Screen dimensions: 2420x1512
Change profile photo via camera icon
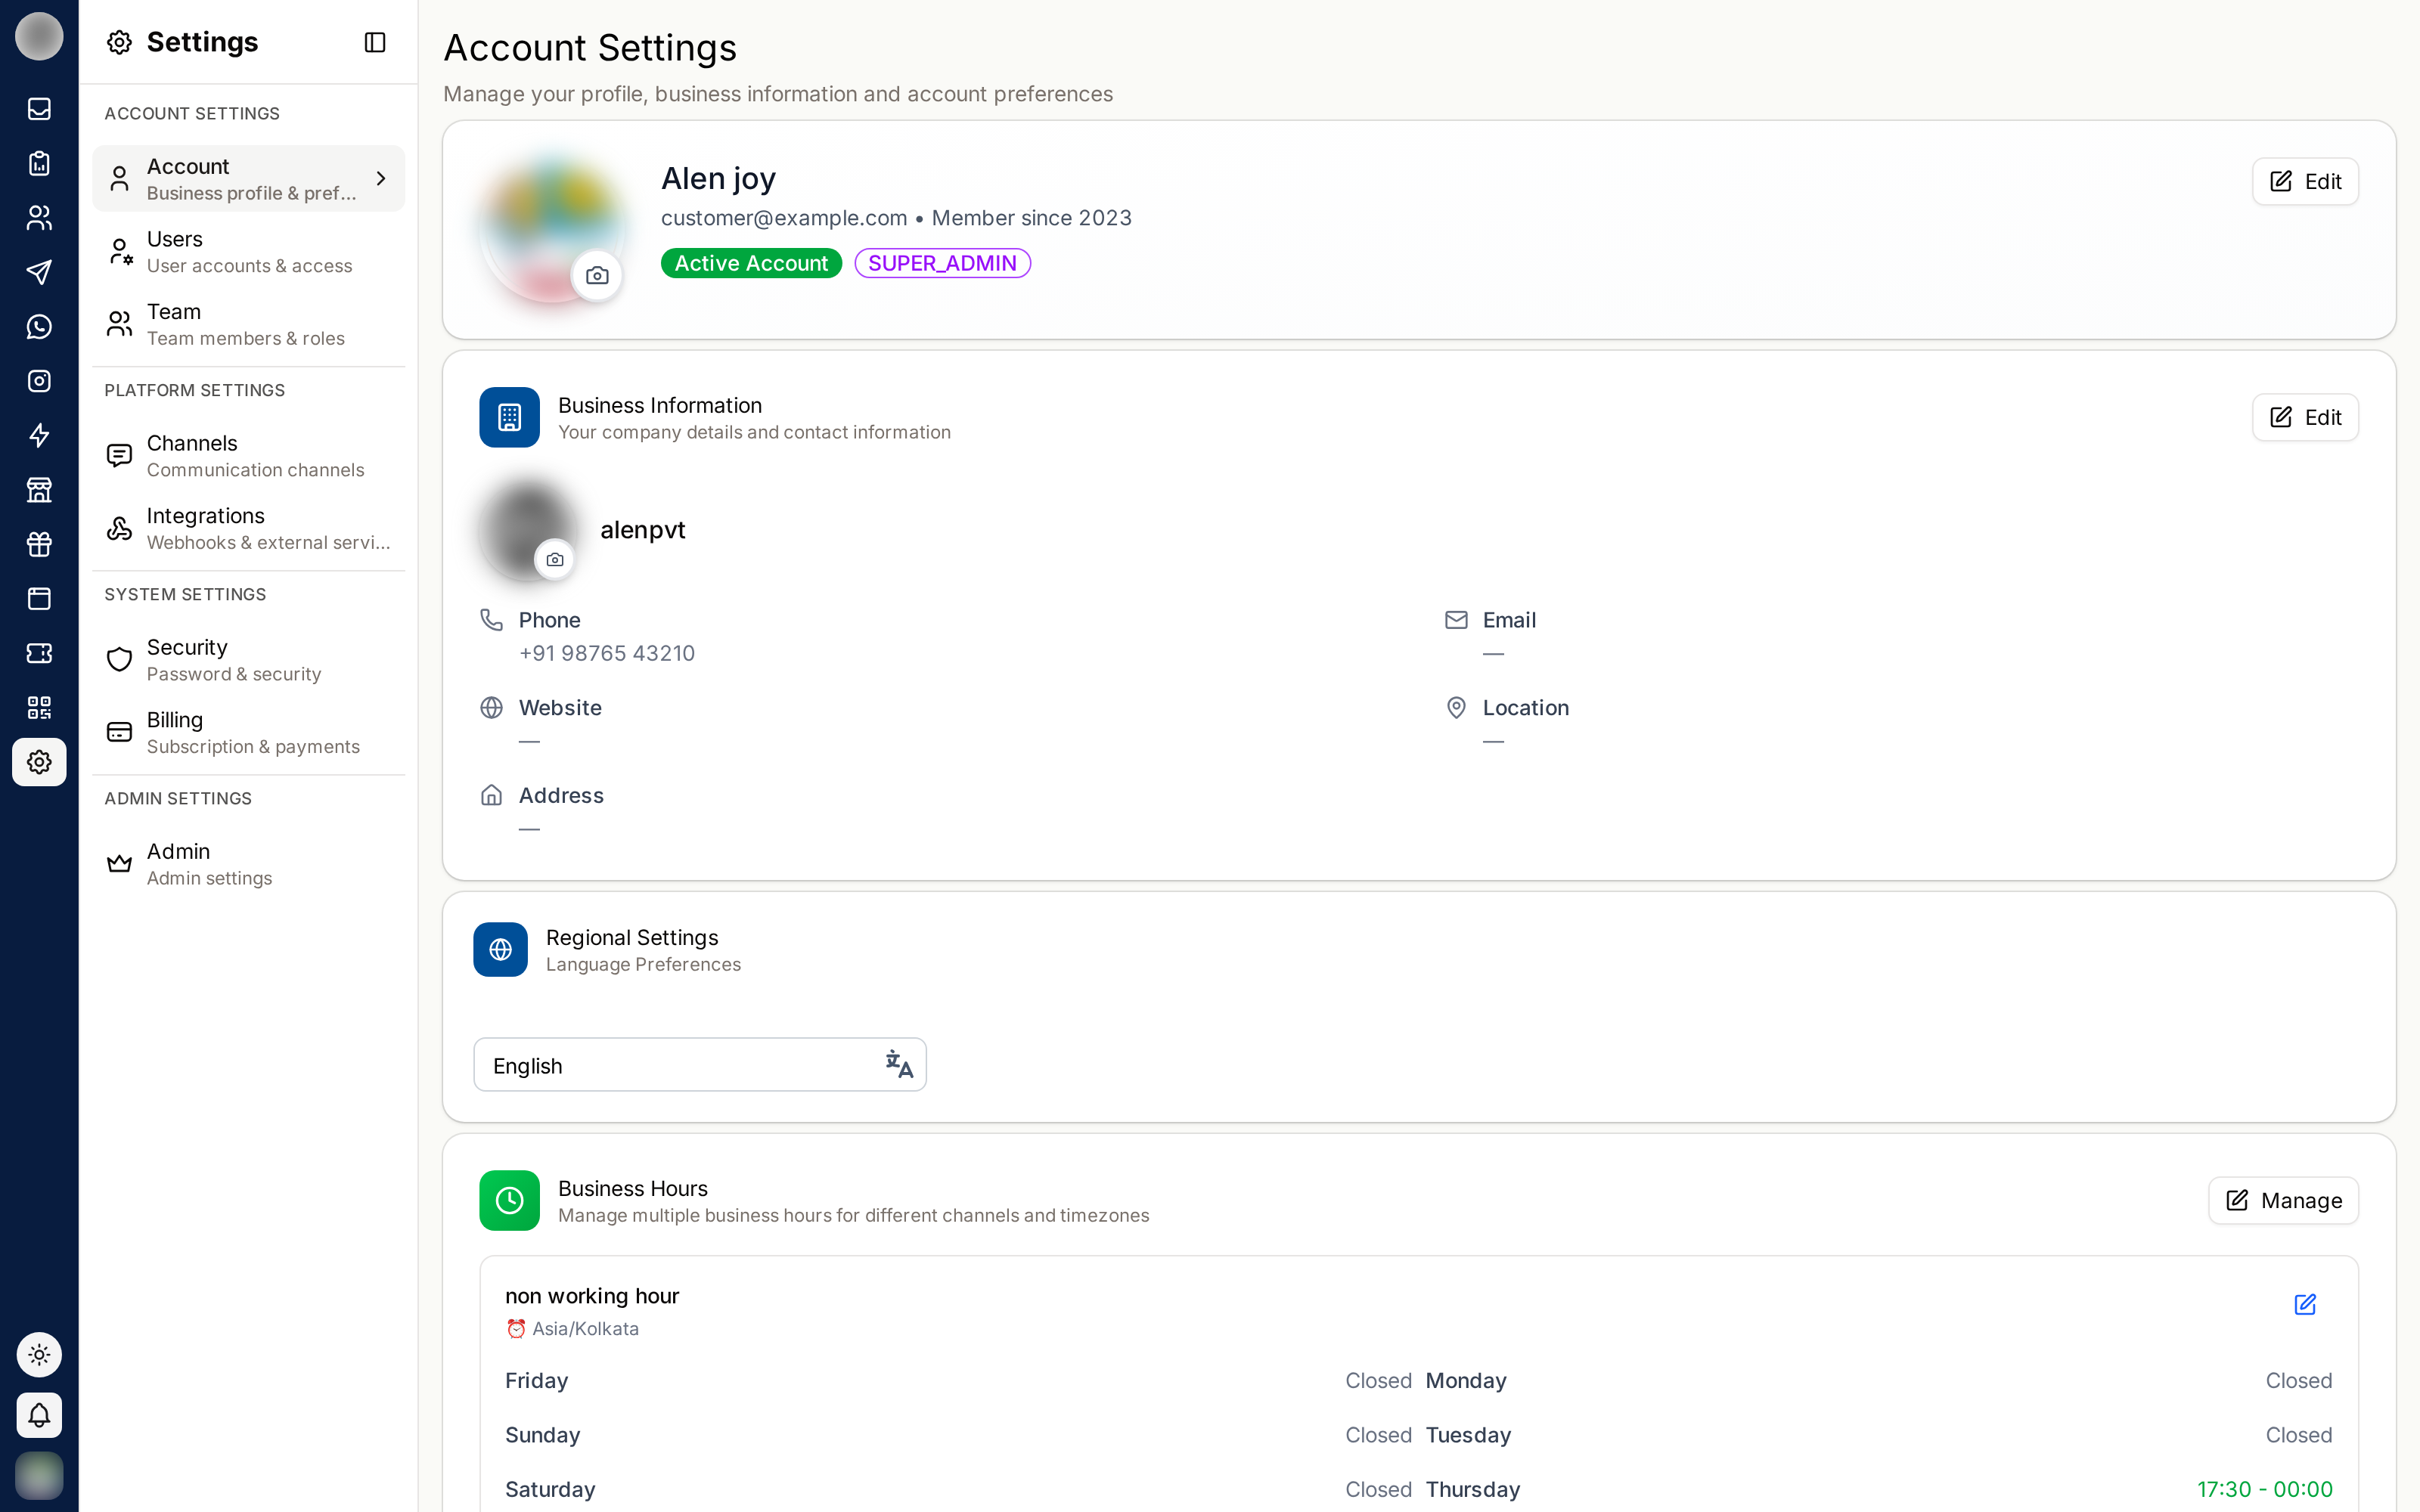[x=597, y=276]
